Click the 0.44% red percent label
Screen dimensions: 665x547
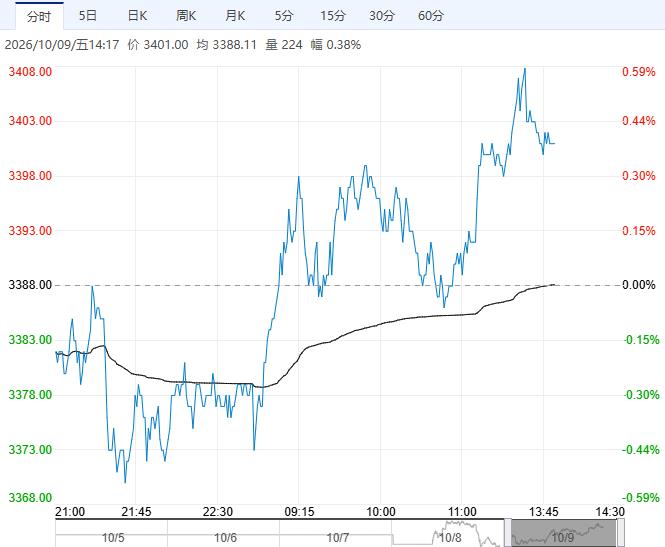(x=639, y=120)
